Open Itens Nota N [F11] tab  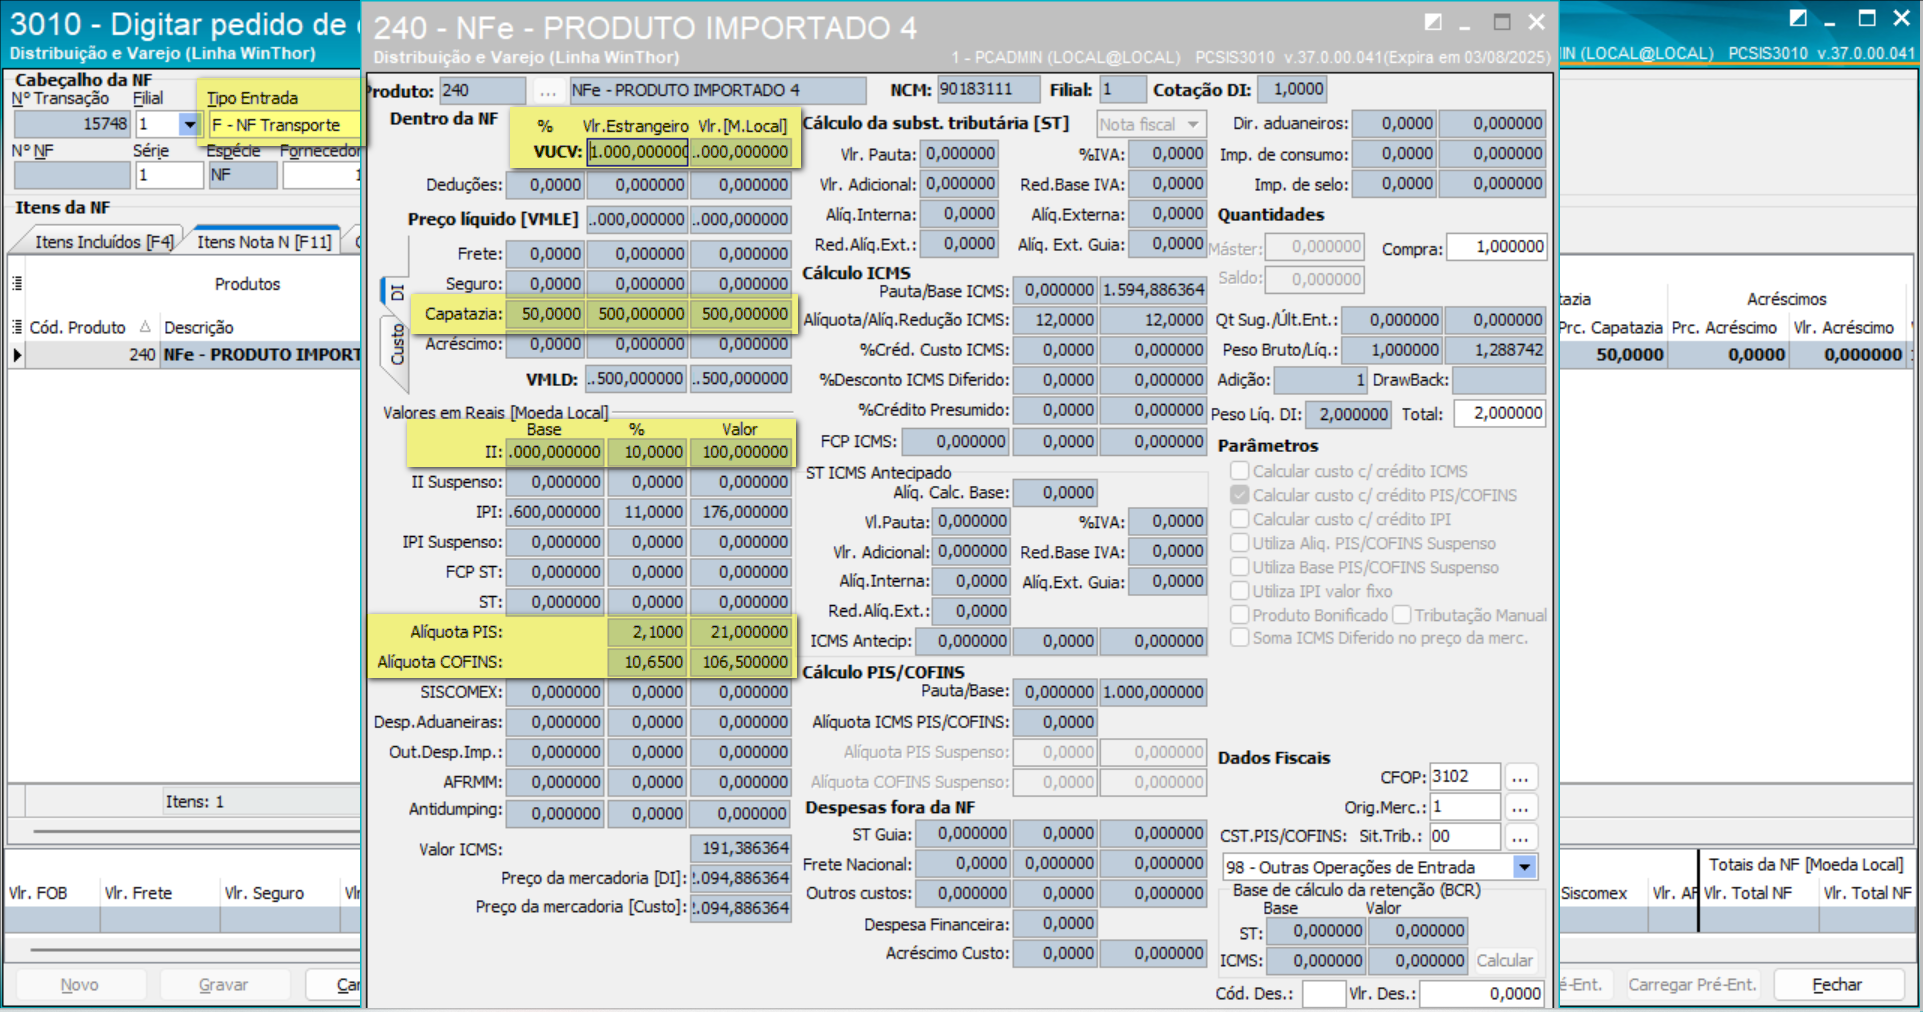tap(264, 242)
